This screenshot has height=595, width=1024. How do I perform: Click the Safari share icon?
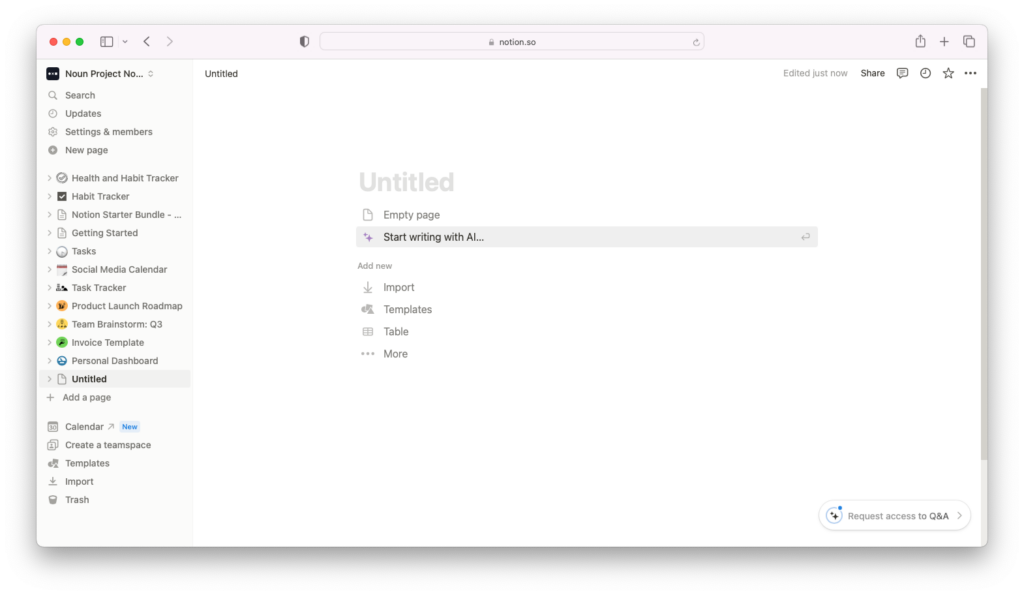click(x=920, y=41)
